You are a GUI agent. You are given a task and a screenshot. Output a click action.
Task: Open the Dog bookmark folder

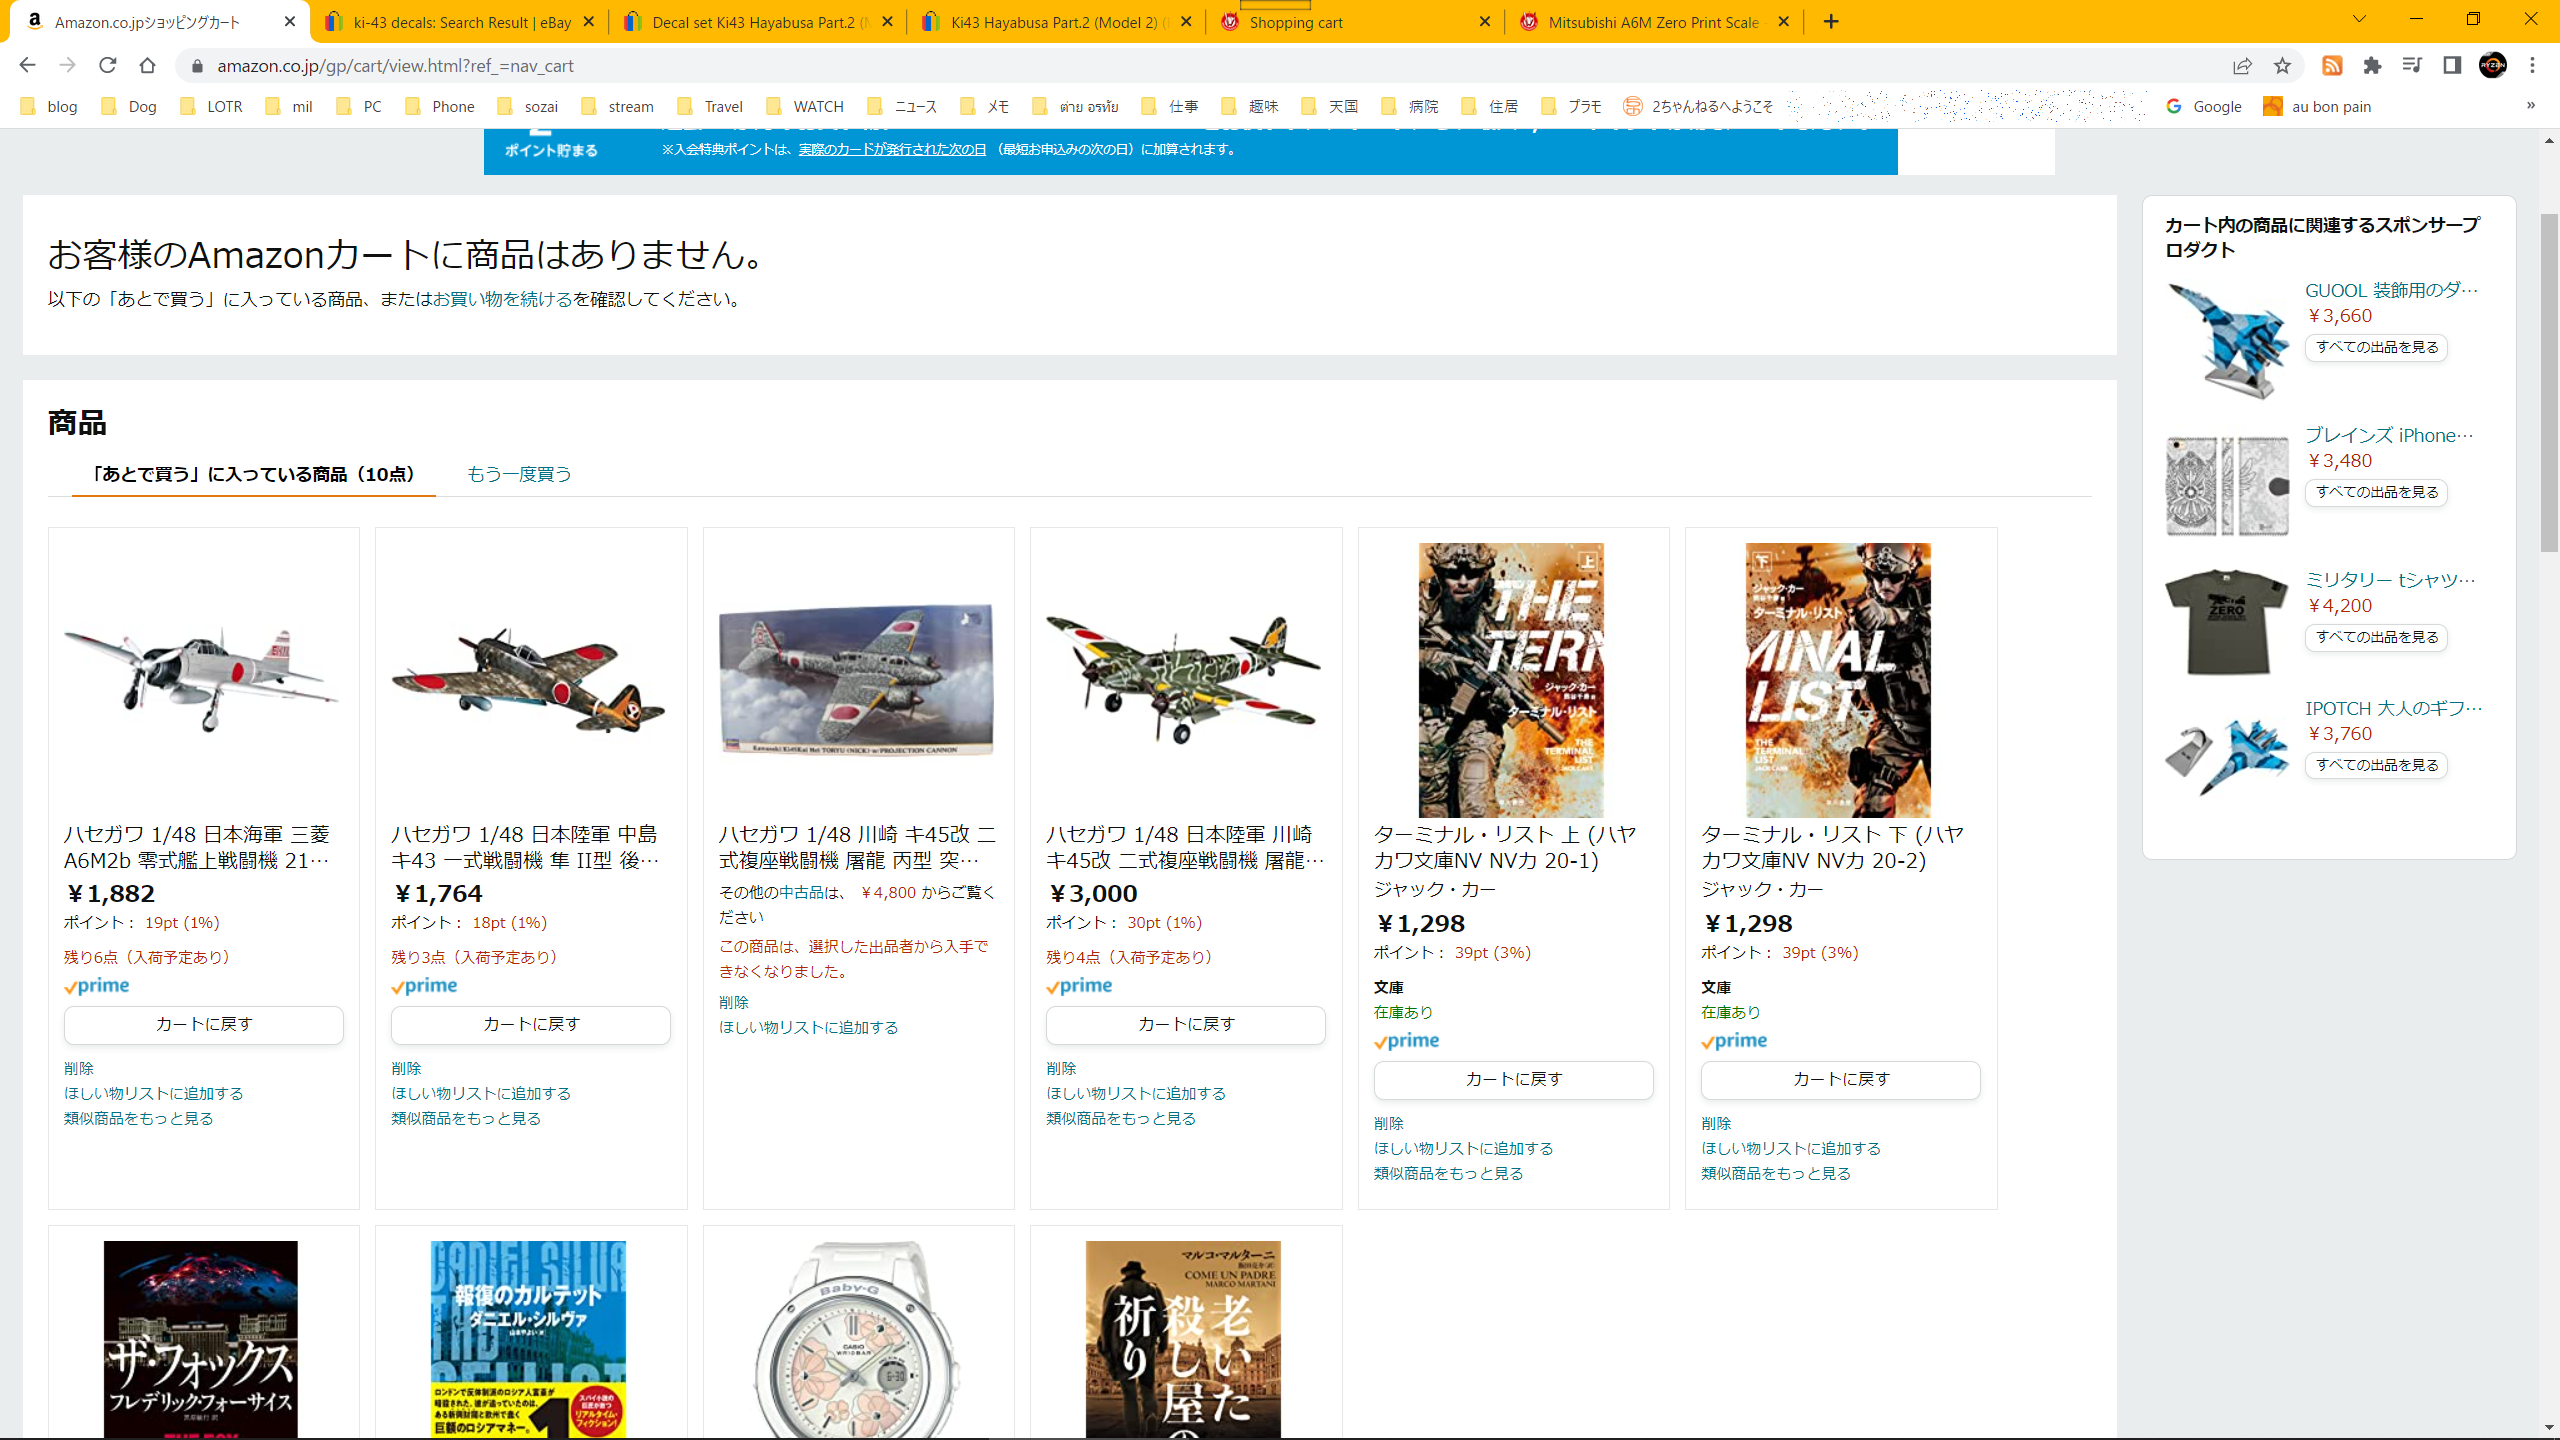point(129,106)
